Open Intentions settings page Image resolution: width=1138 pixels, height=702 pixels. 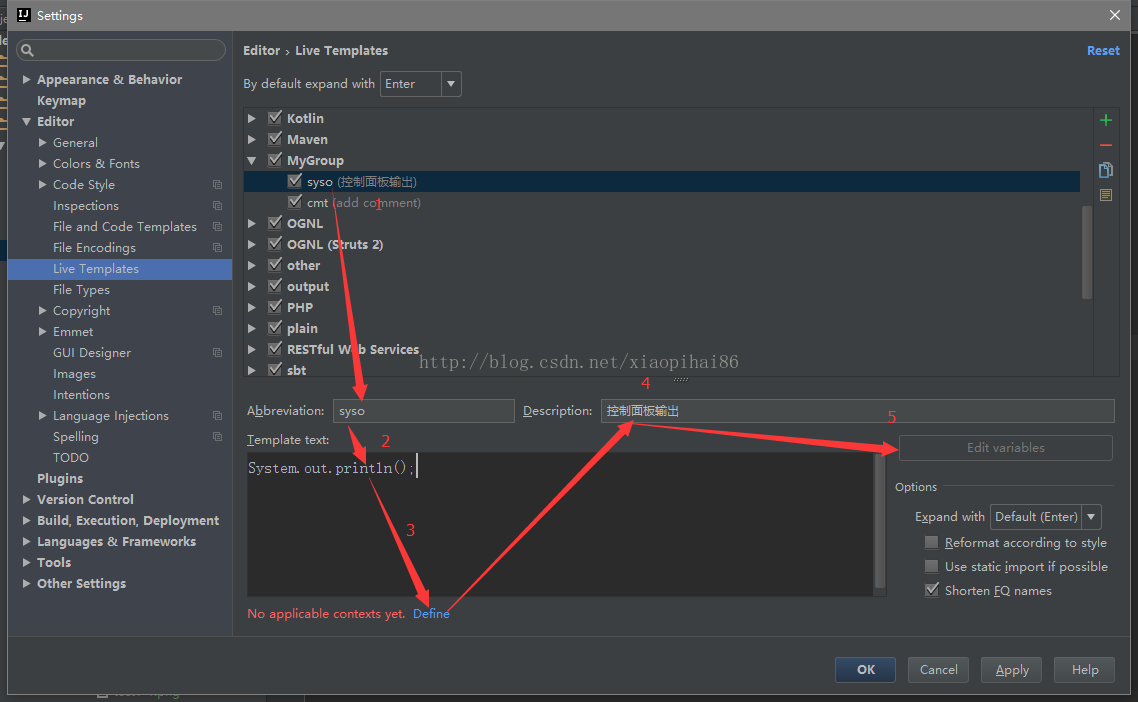point(81,395)
